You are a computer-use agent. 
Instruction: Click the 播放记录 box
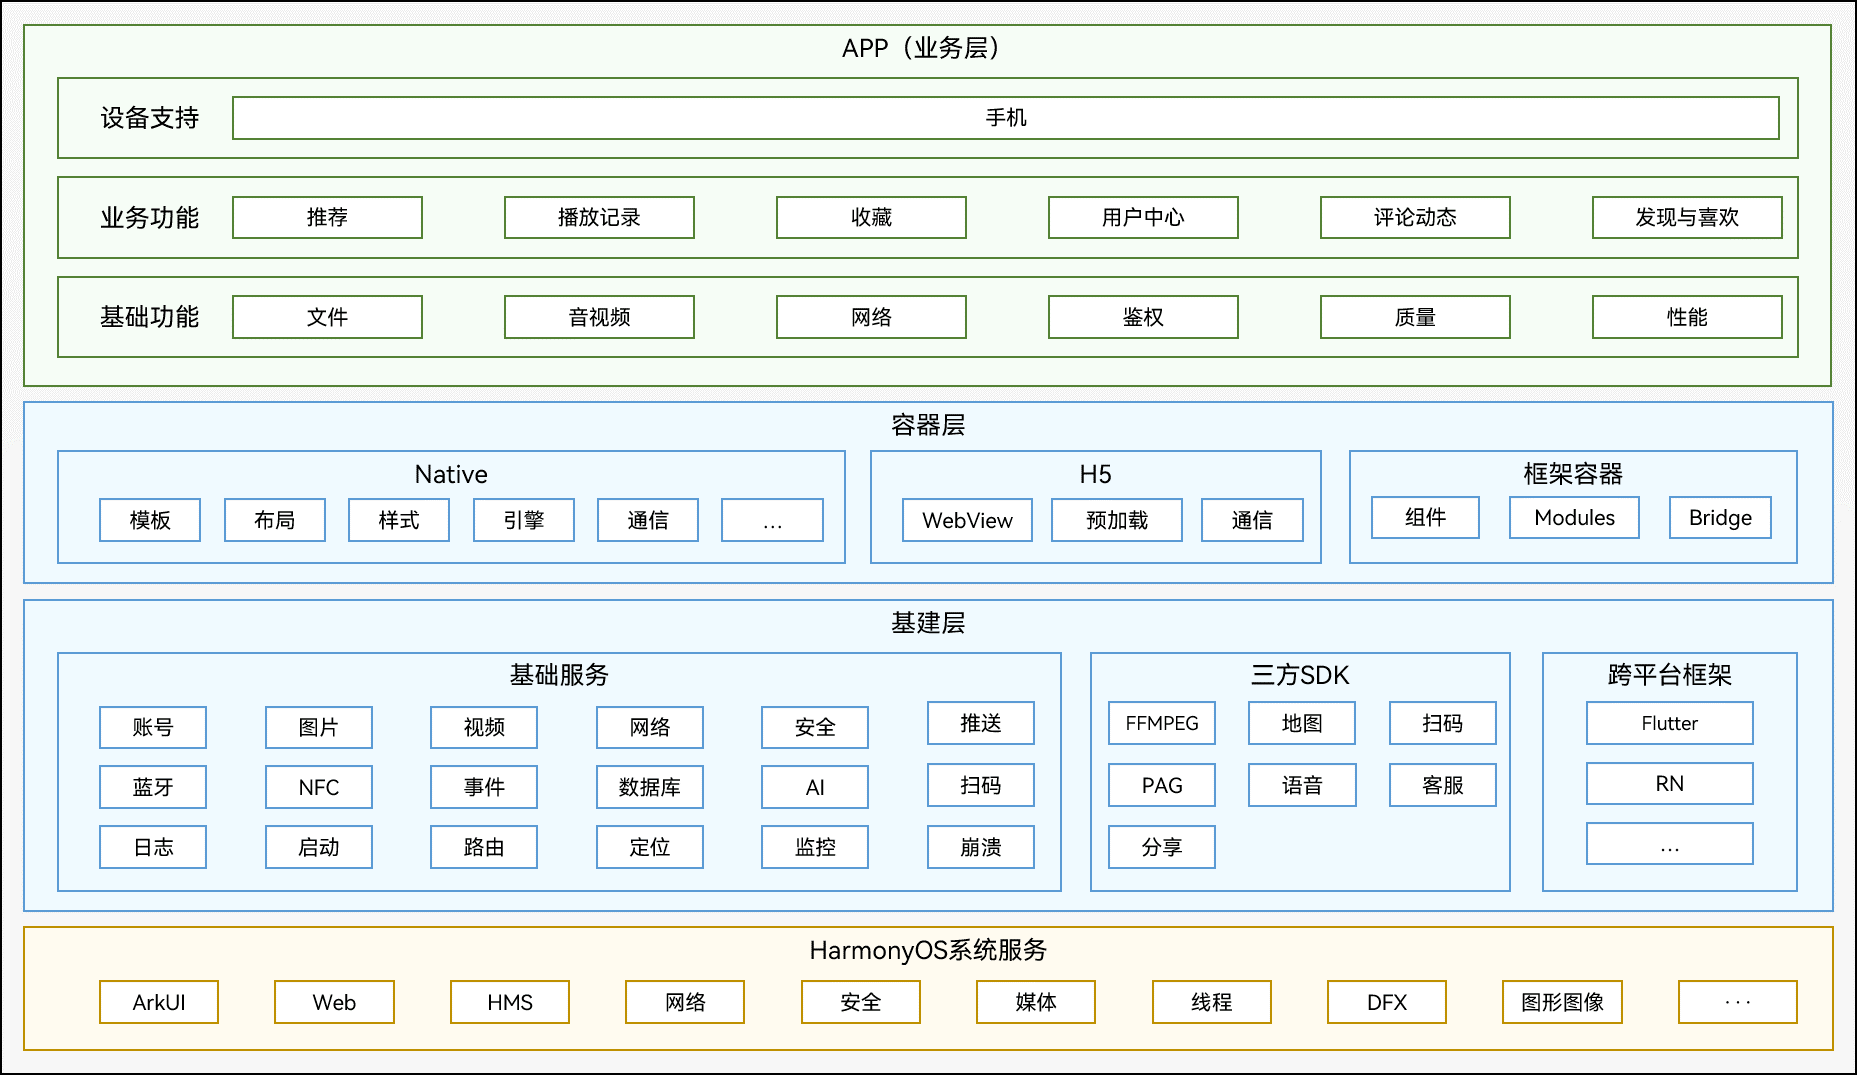(x=599, y=217)
